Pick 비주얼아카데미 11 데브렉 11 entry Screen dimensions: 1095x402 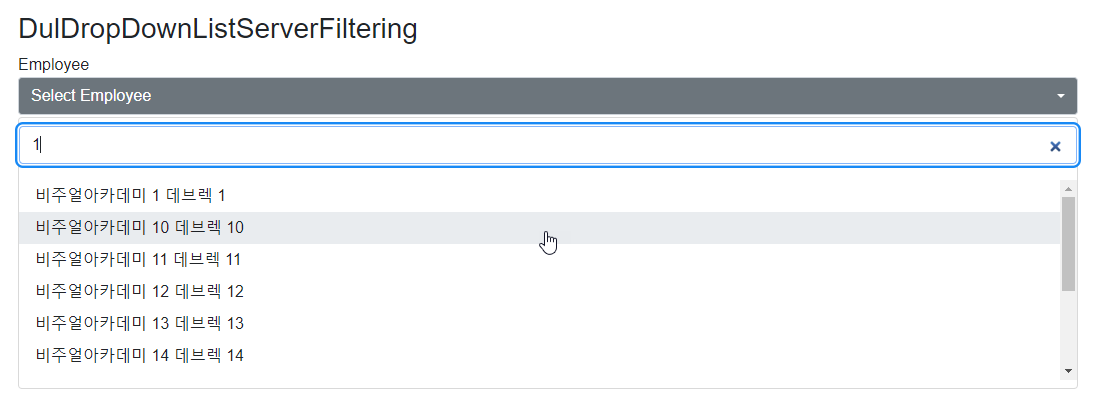point(138,260)
